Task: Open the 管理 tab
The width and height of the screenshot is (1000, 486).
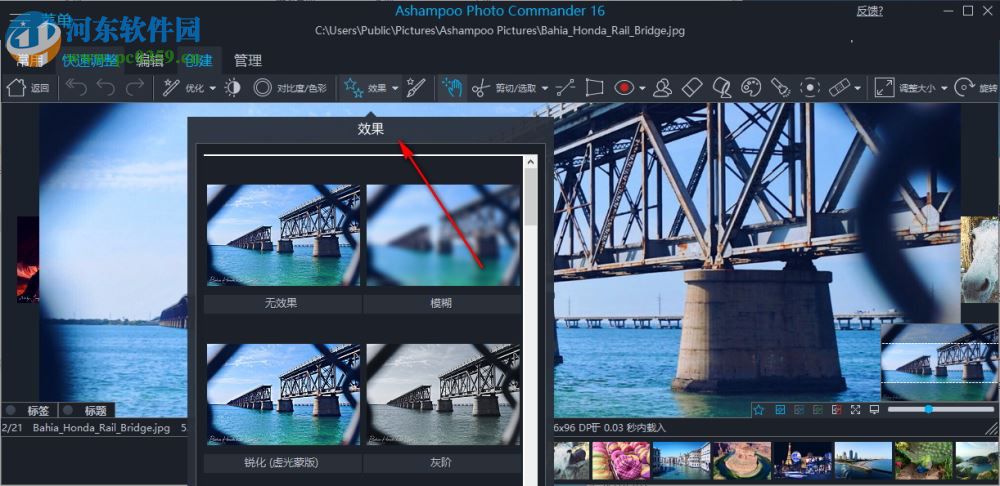Action: coord(248,61)
